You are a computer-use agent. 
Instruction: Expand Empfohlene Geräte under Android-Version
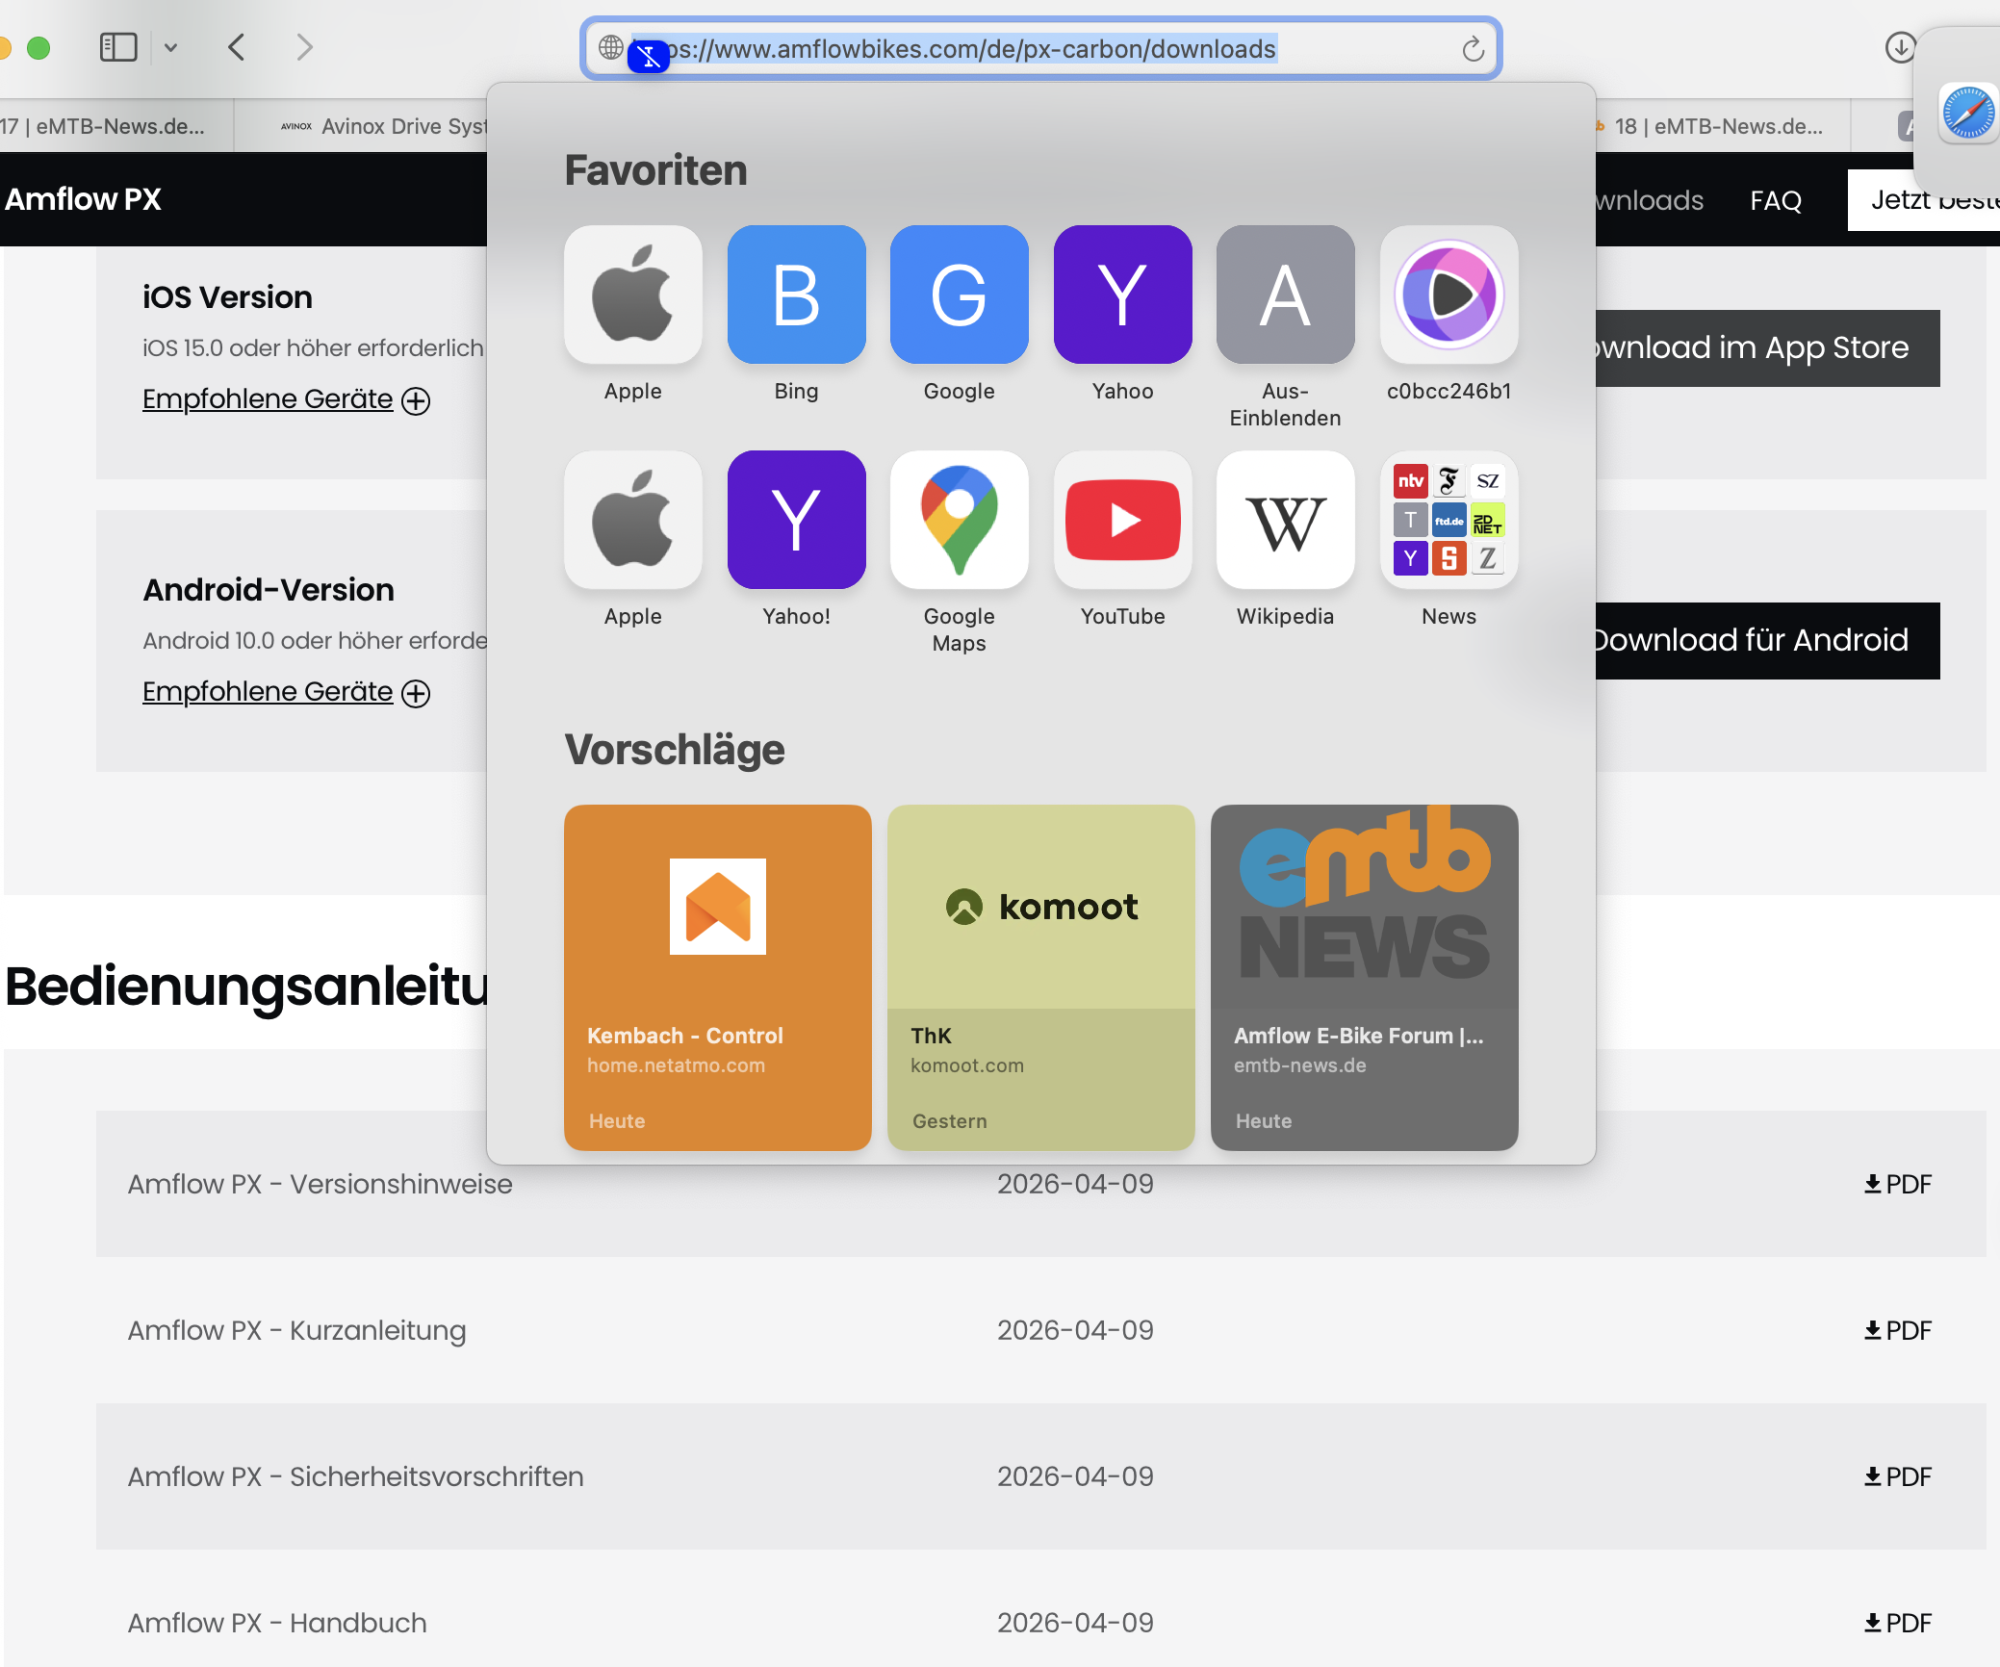pyautogui.click(x=286, y=692)
